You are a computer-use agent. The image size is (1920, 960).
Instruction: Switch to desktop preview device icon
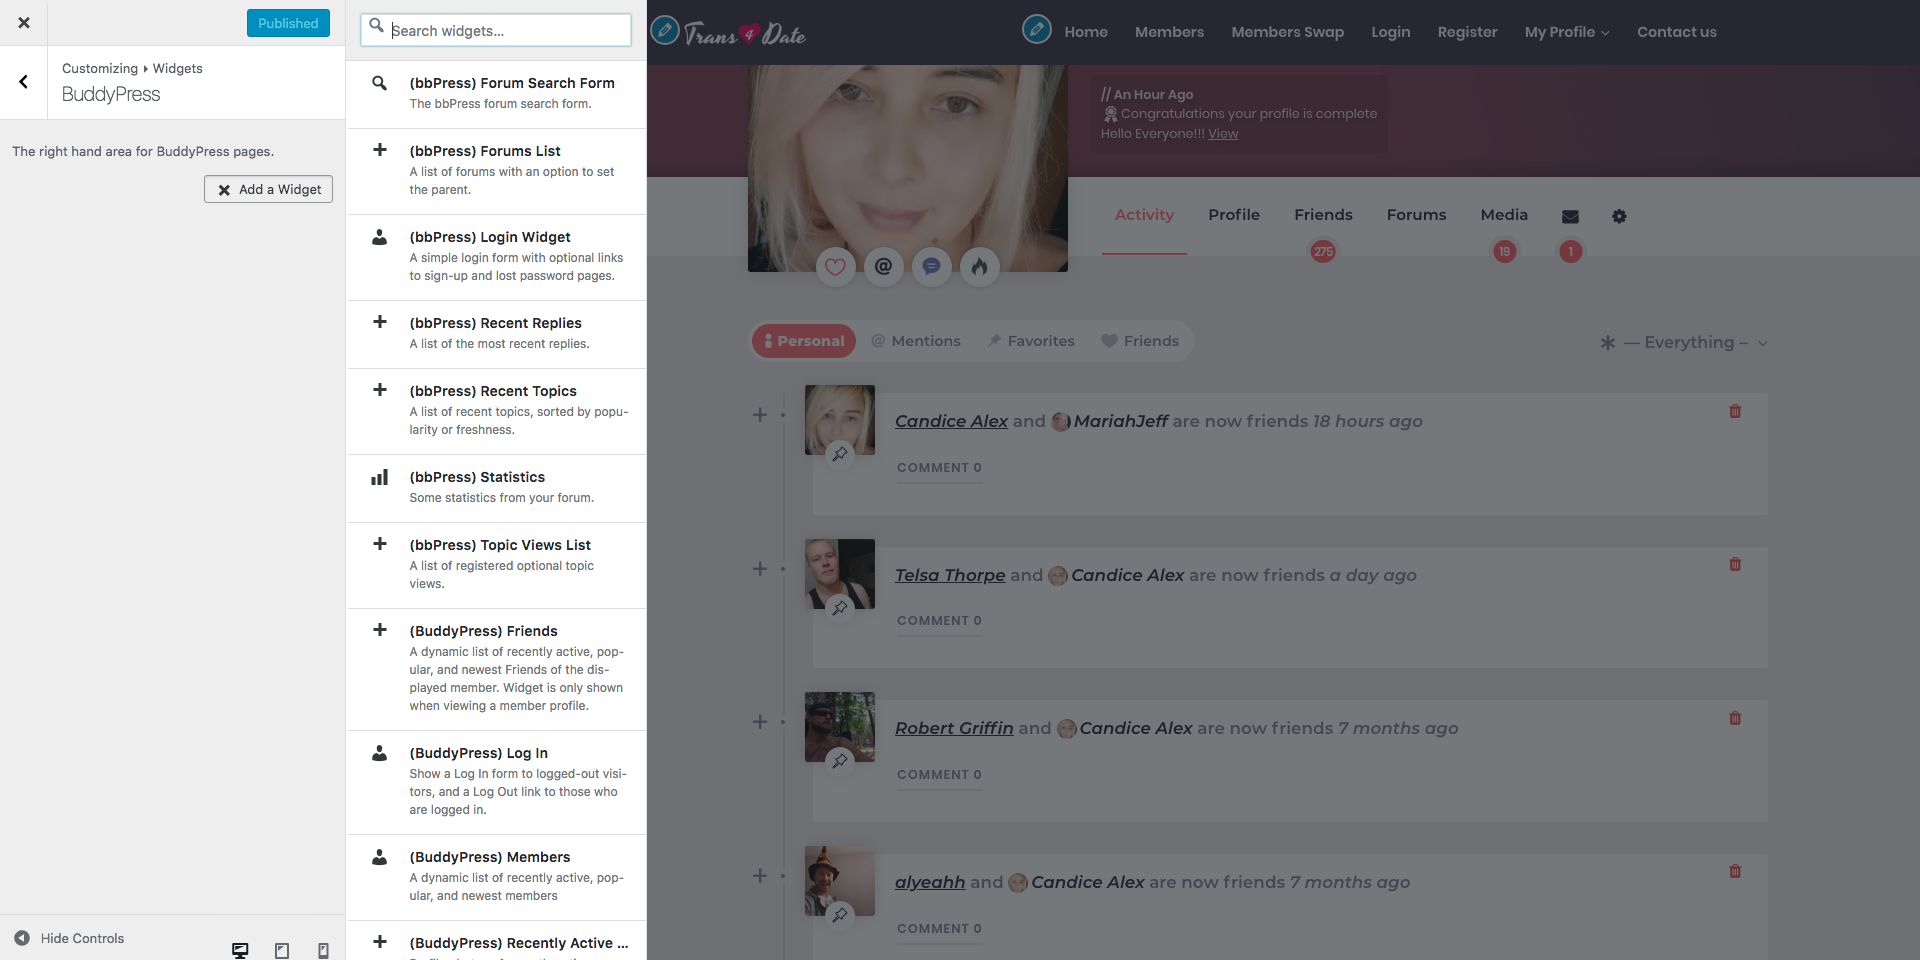pyautogui.click(x=240, y=950)
